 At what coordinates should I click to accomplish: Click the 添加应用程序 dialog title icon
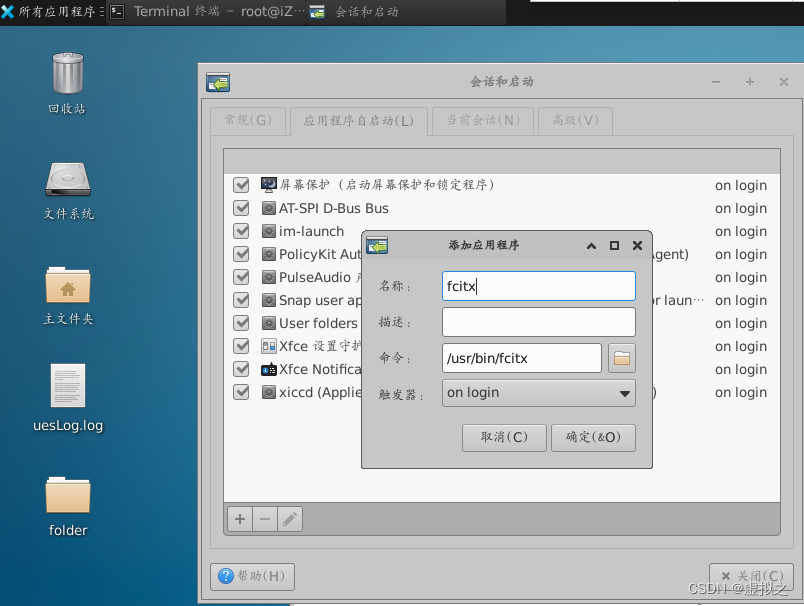click(377, 246)
